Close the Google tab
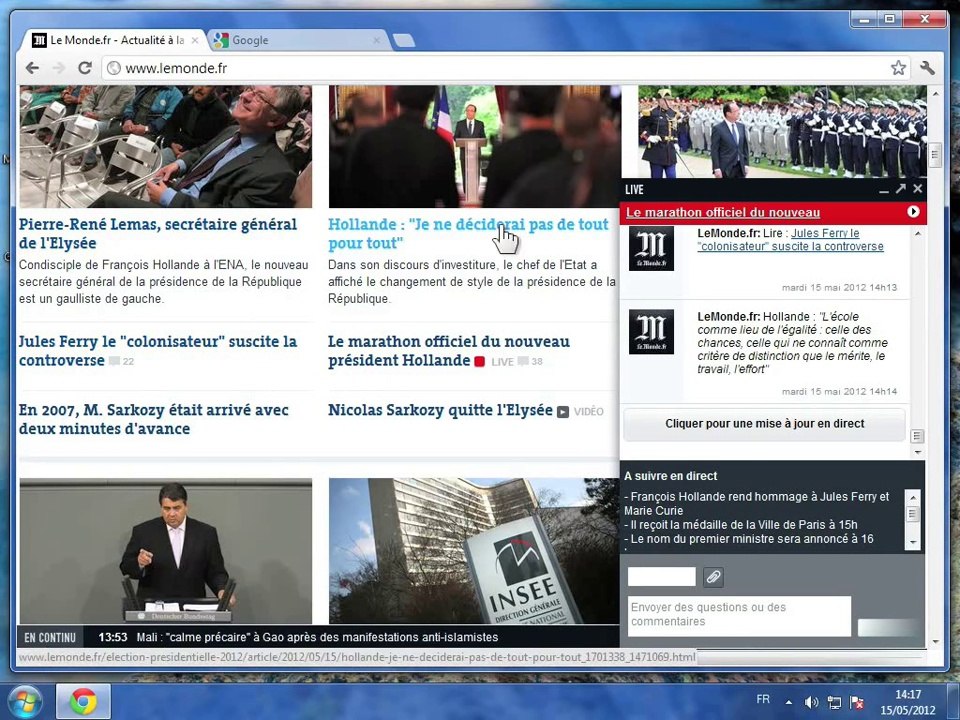This screenshot has height=720, width=960. point(377,40)
